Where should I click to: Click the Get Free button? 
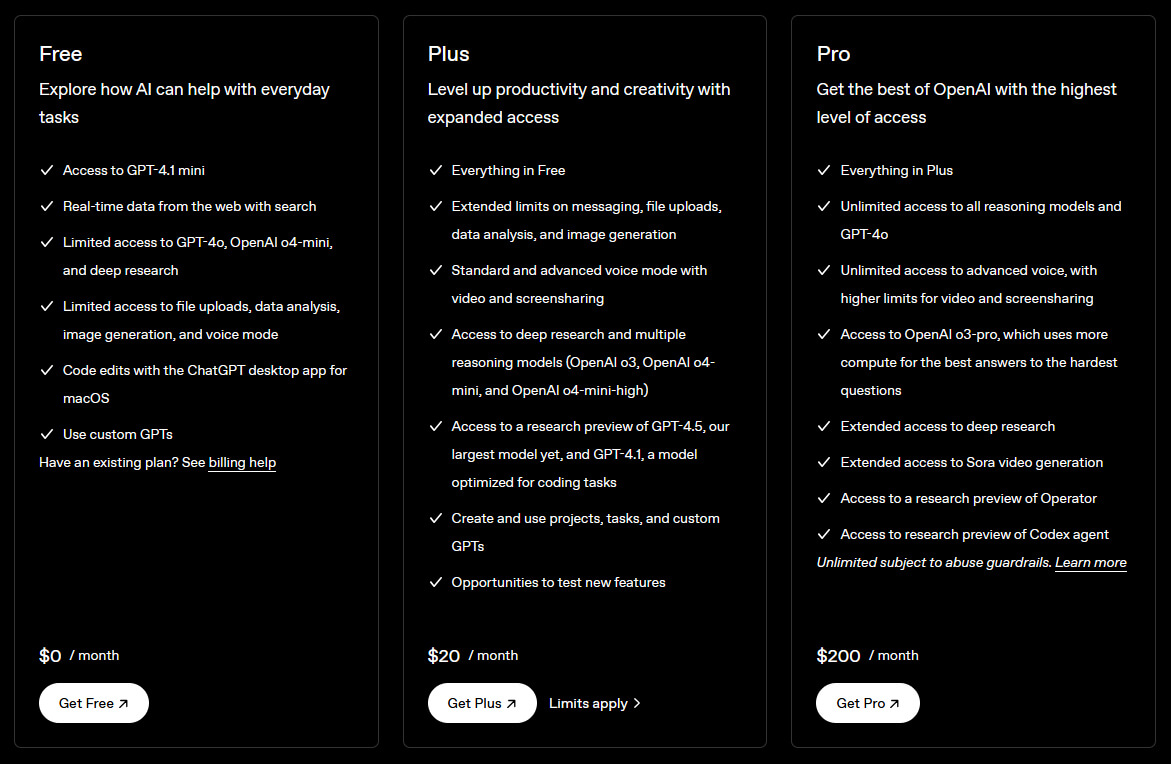94,703
